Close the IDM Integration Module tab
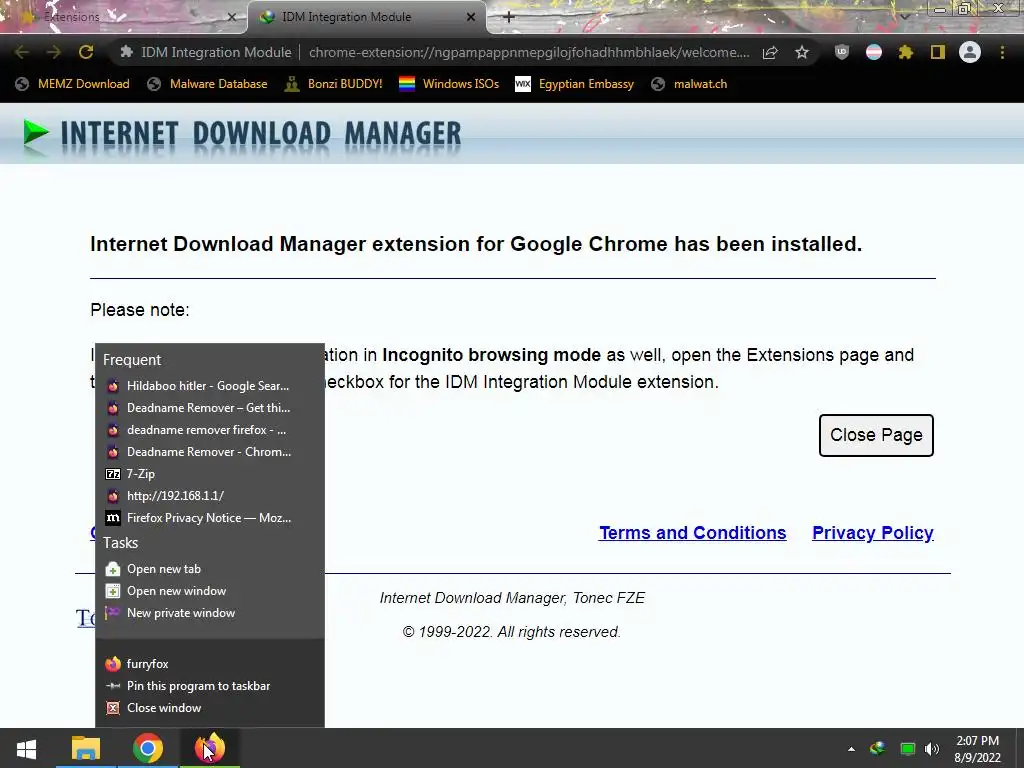1024x768 pixels. tap(471, 17)
